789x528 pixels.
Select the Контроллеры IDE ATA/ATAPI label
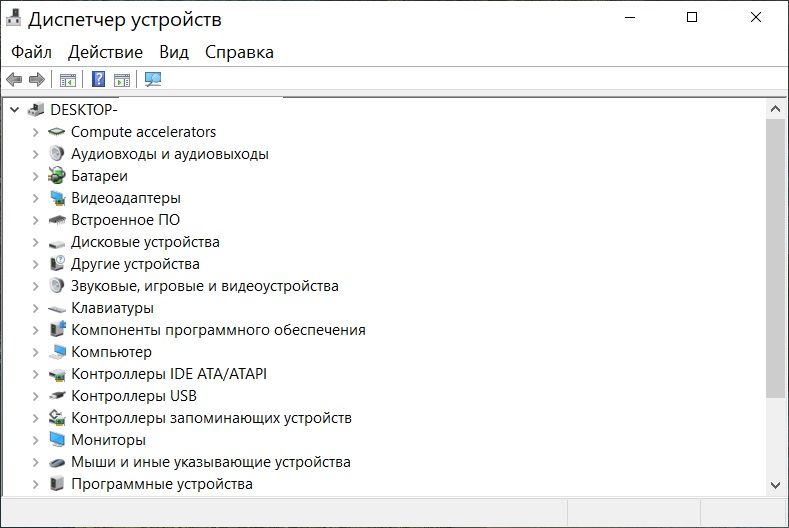[169, 374]
